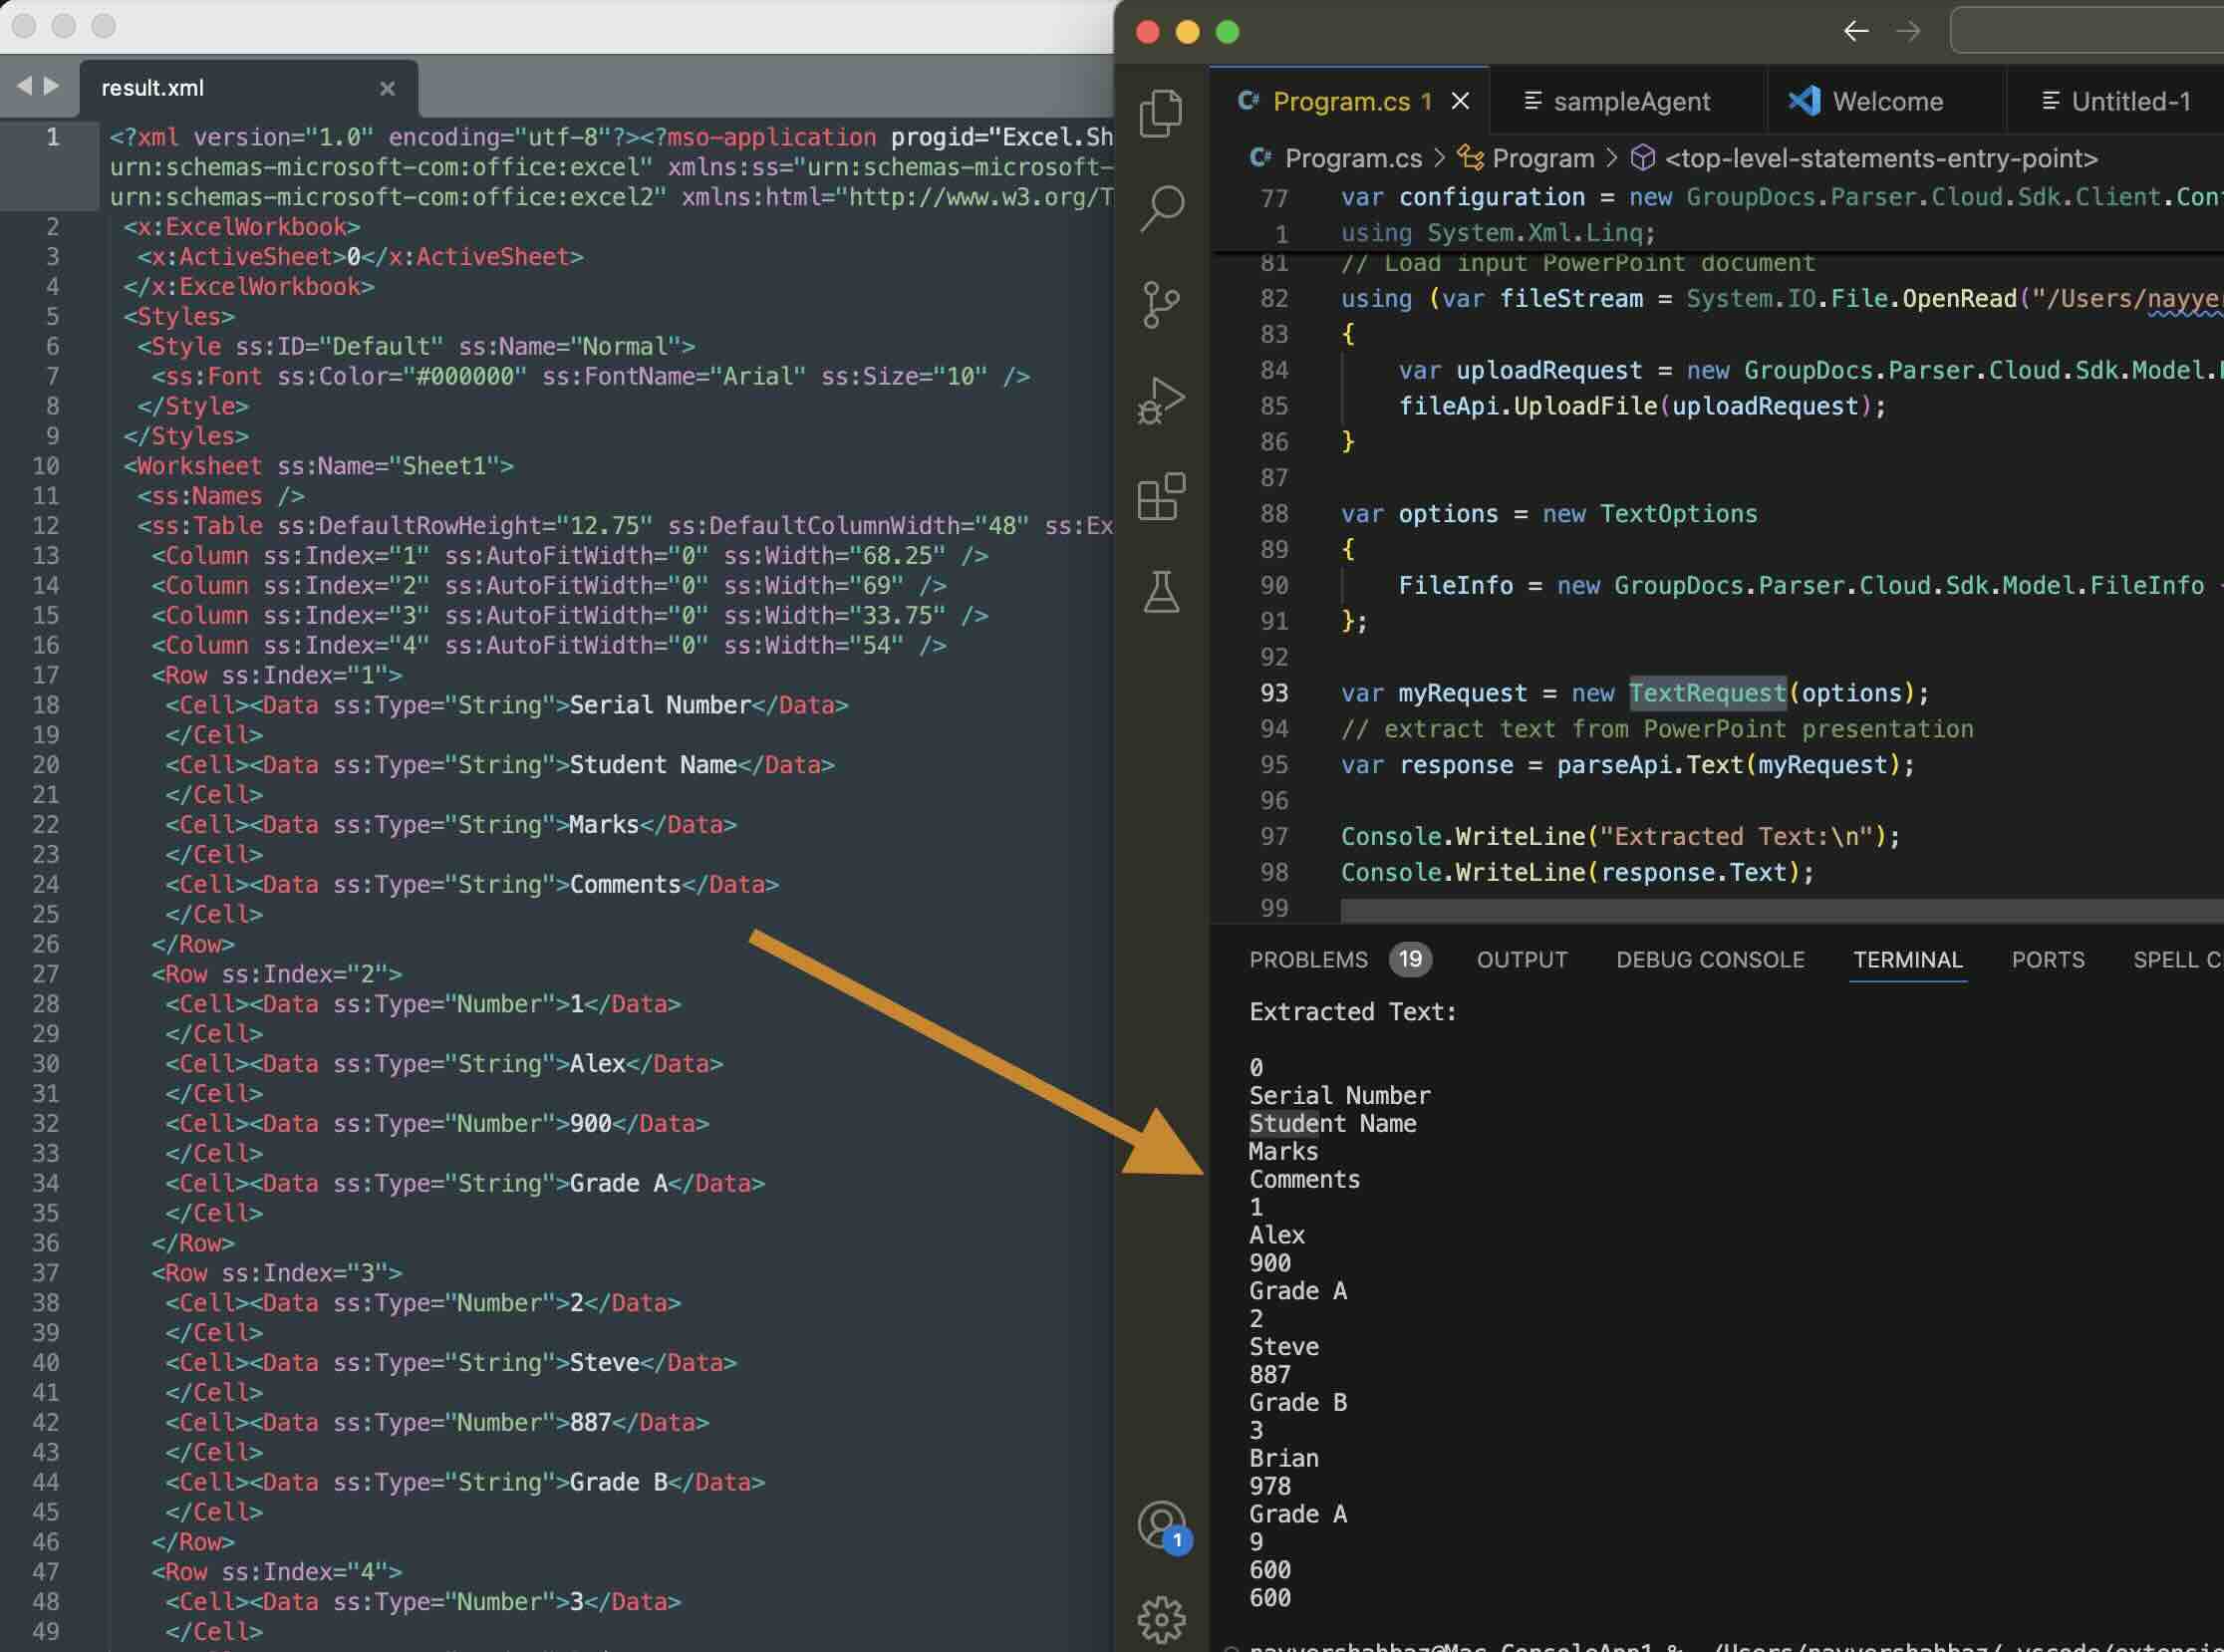Click the search field in the title bar
The width and height of the screenshot is (2224, 1652).
click(x=2090, y=31)
